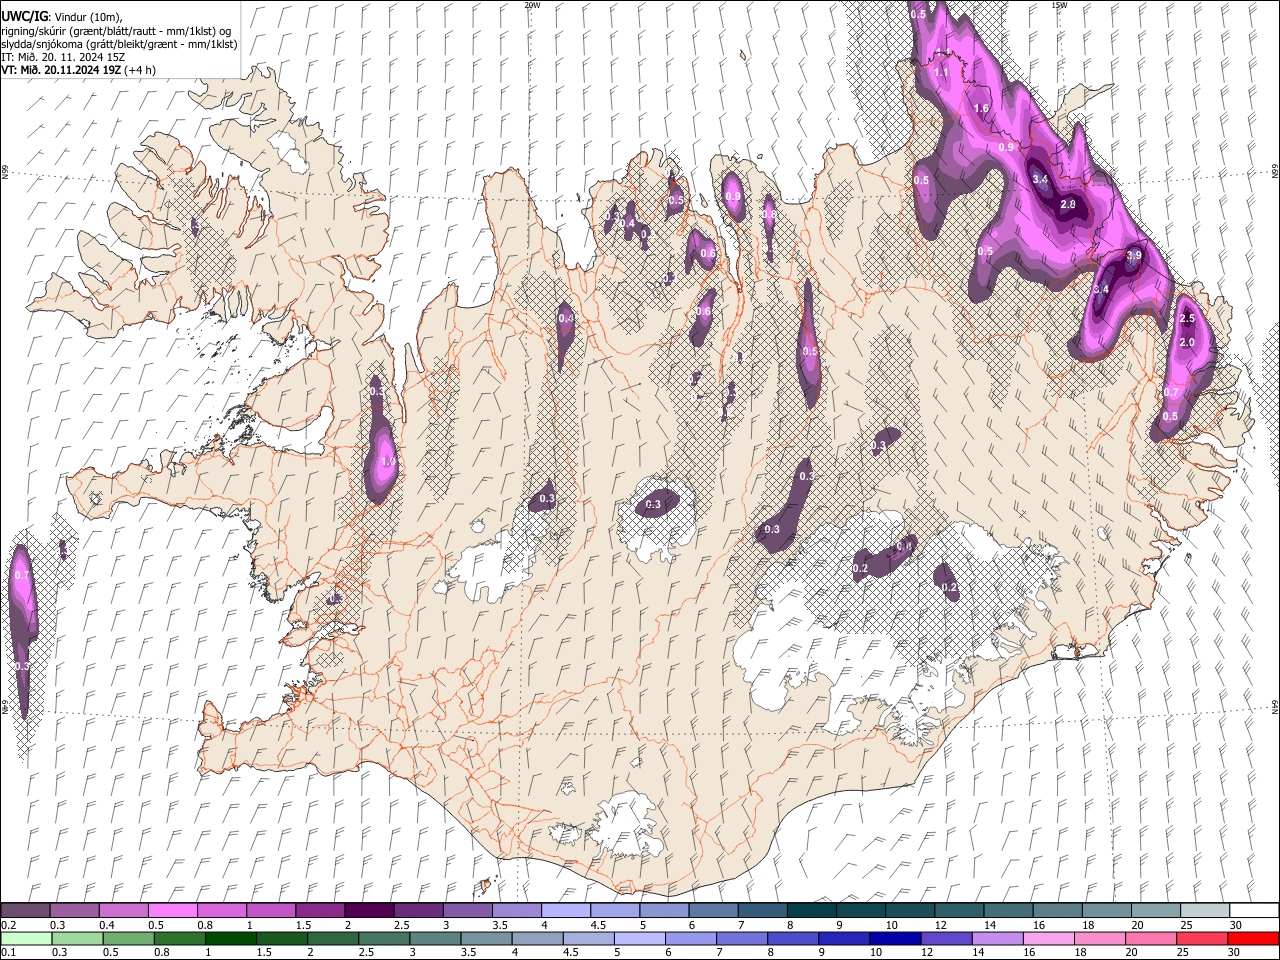Click the 1.1 precipitation value on map
This screenshot has height=960, width=1280.
941,73
